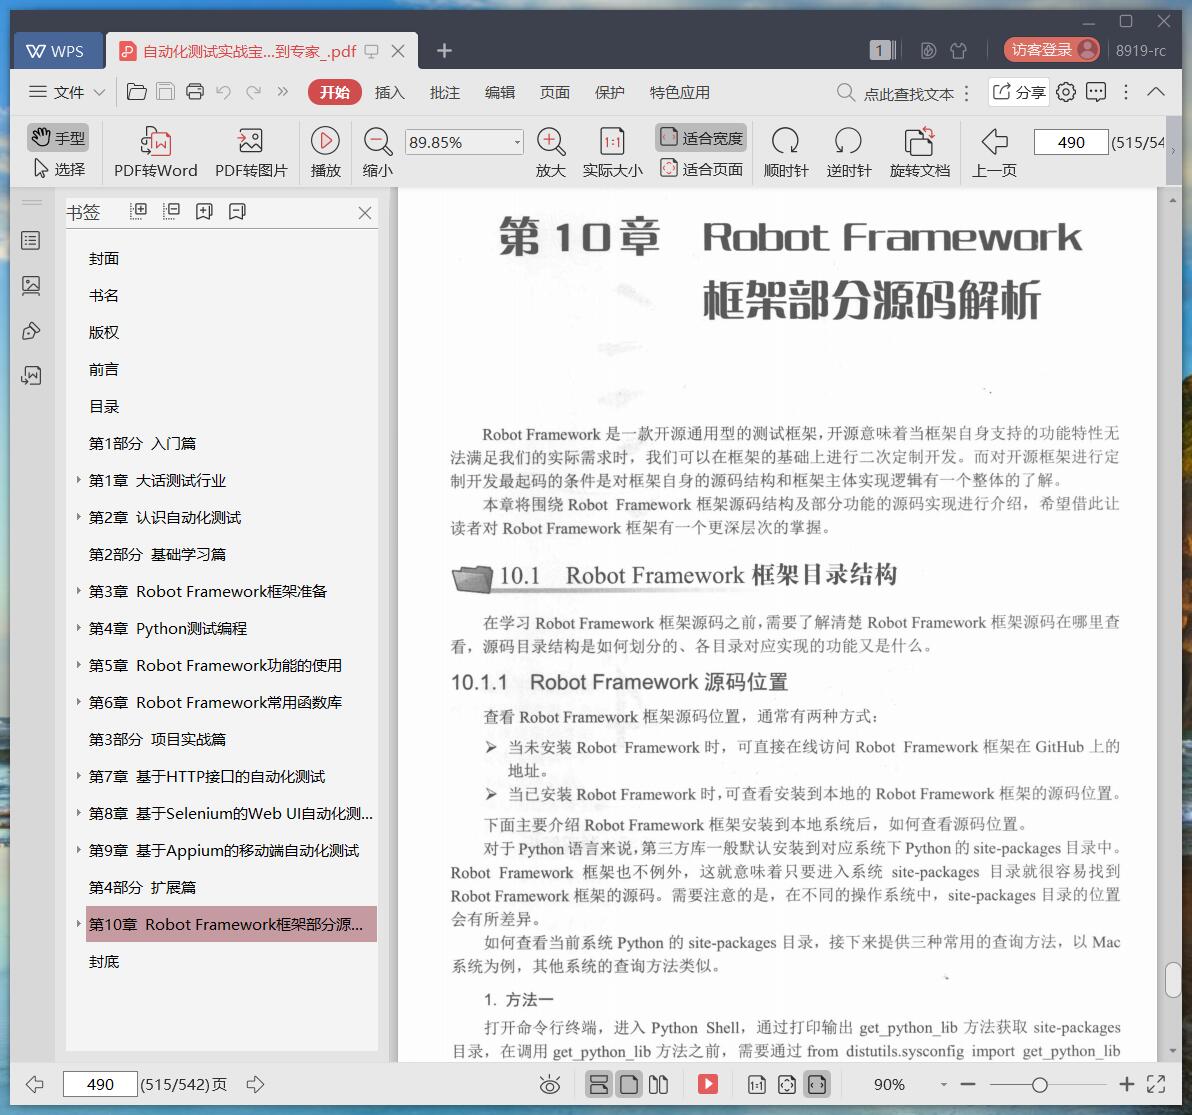Zoom out using 缩小 icon

point(378,152)
